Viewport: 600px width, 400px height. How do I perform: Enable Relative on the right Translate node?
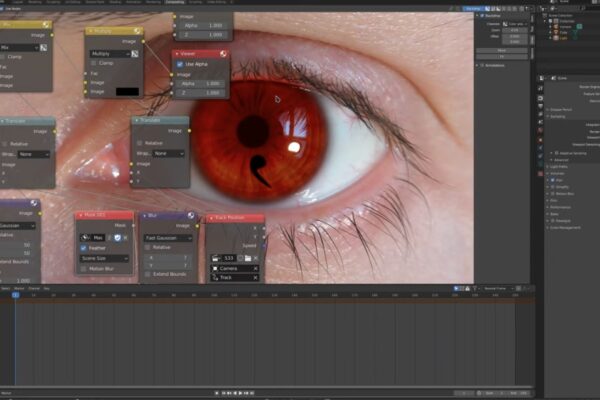pyautogui.click(x=140, y=143)
